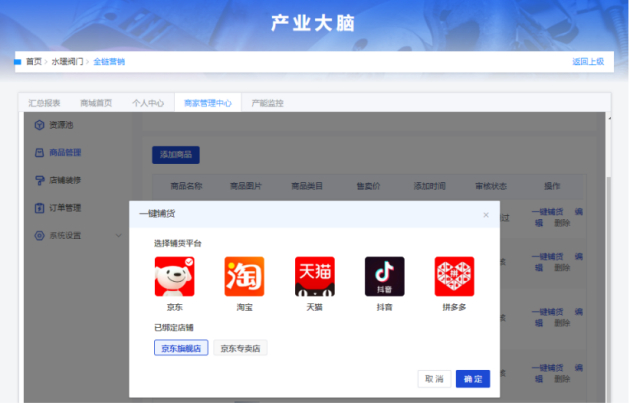Click 一键铺货 in the fourth table row
The height and width of the screenshot is (409, 630).
[x=548, y=368]
